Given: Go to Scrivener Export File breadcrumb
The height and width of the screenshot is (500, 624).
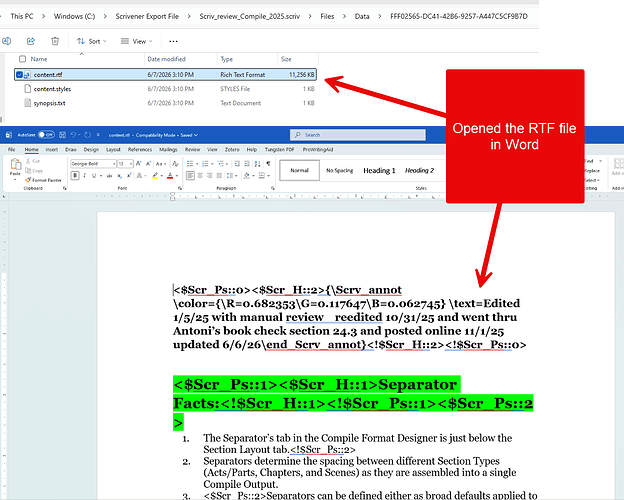Looking at the screenshot, I should (147, 16).
